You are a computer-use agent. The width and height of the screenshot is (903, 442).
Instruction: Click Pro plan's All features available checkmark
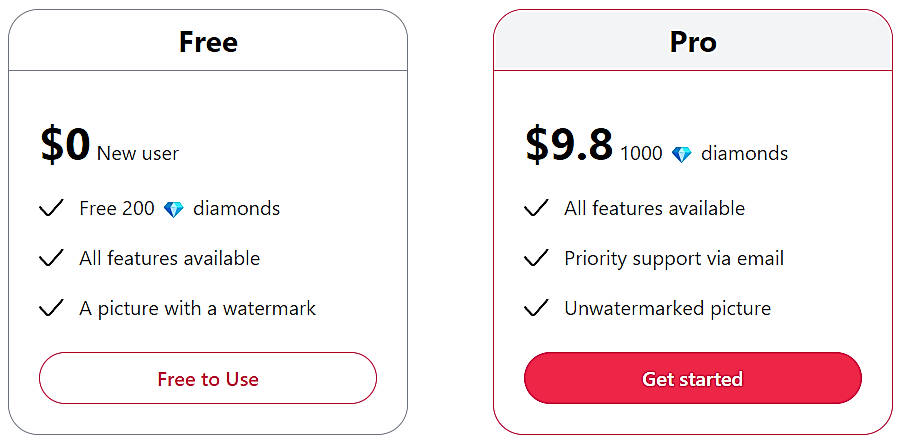[536, 208]
